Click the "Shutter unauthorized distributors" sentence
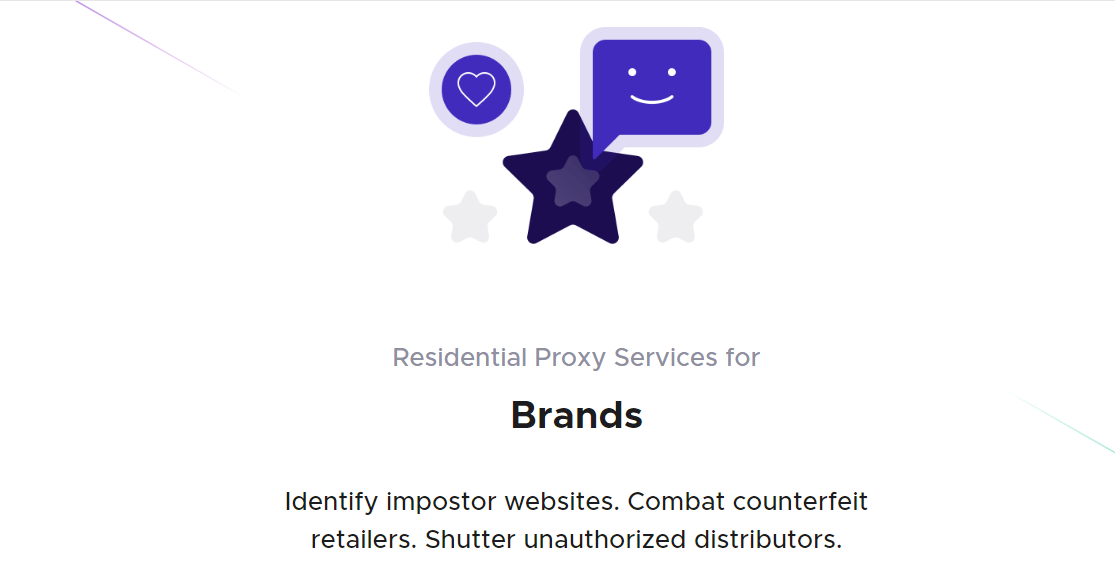Screen dimensions: 1115x570 (x=633, y=540)
